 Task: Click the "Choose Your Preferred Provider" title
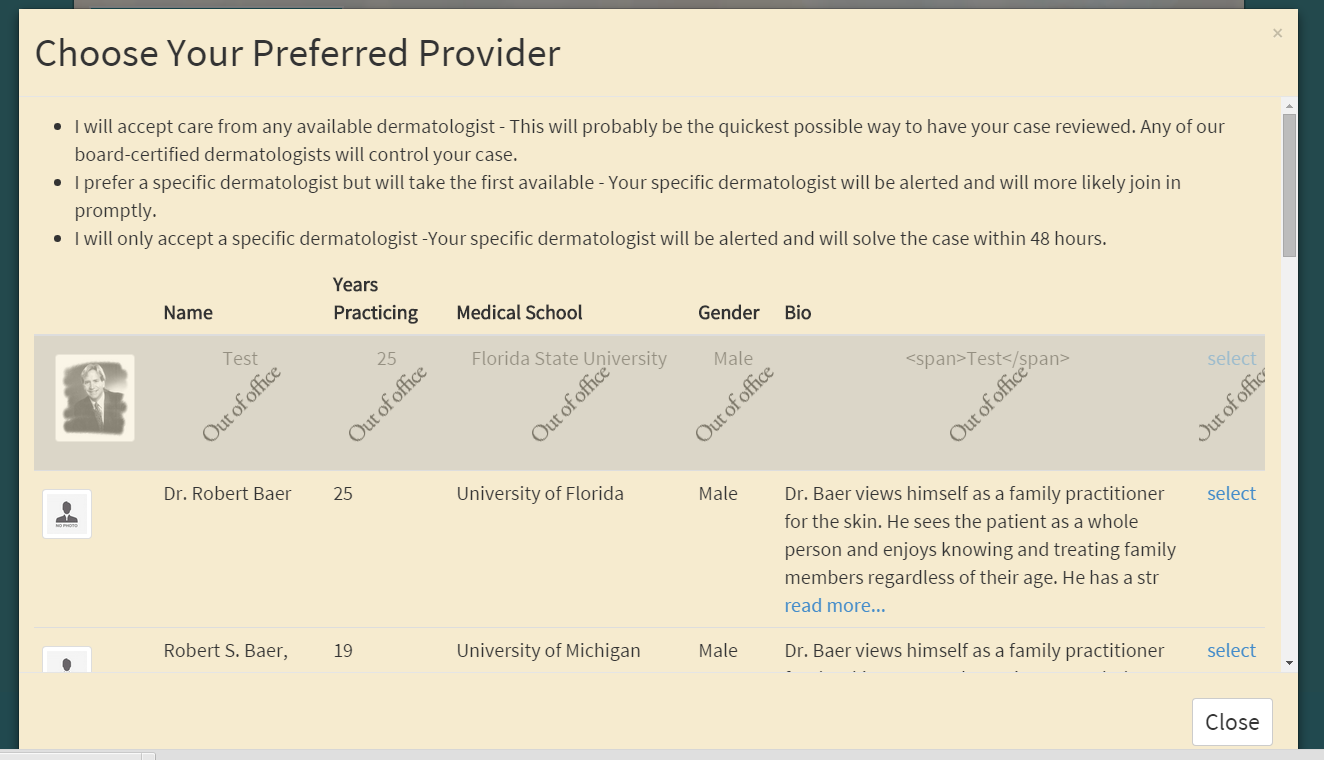298,53
